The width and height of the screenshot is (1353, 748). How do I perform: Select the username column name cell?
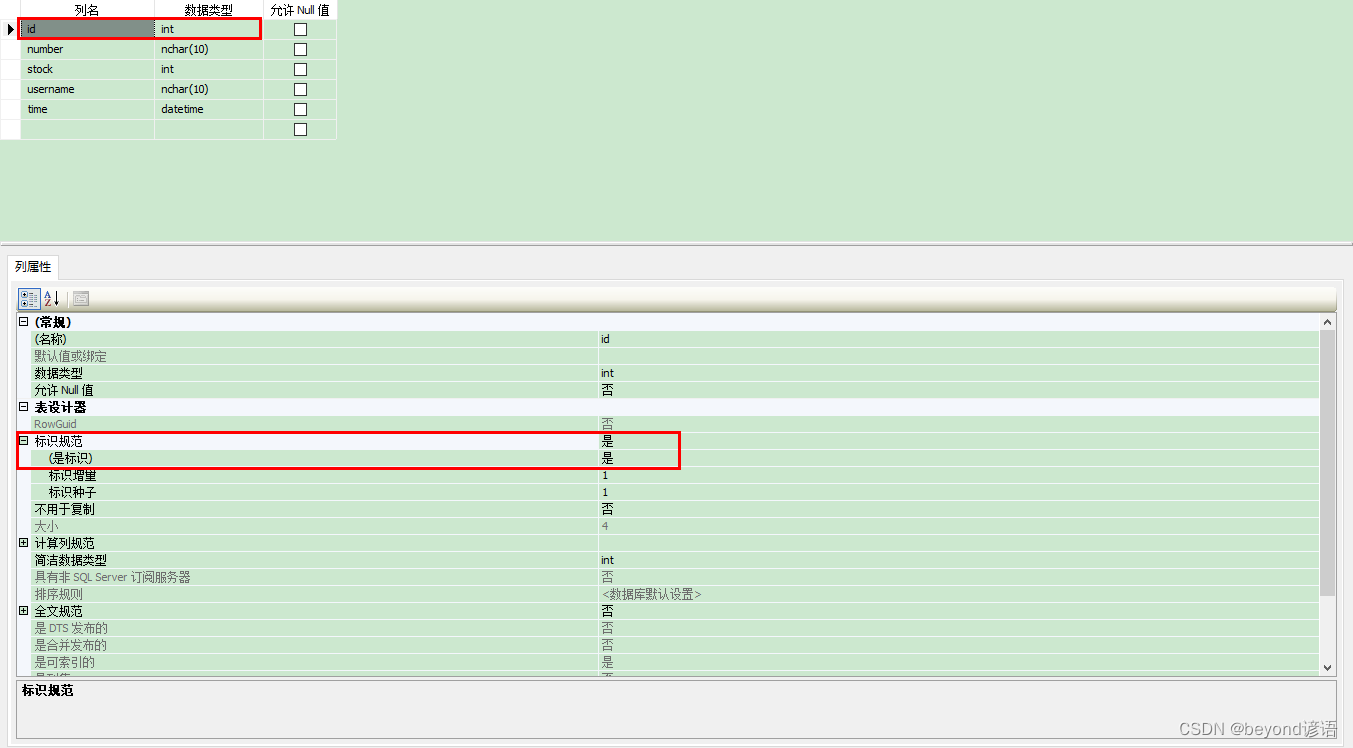pyautogui.click(x=87, y=89)
